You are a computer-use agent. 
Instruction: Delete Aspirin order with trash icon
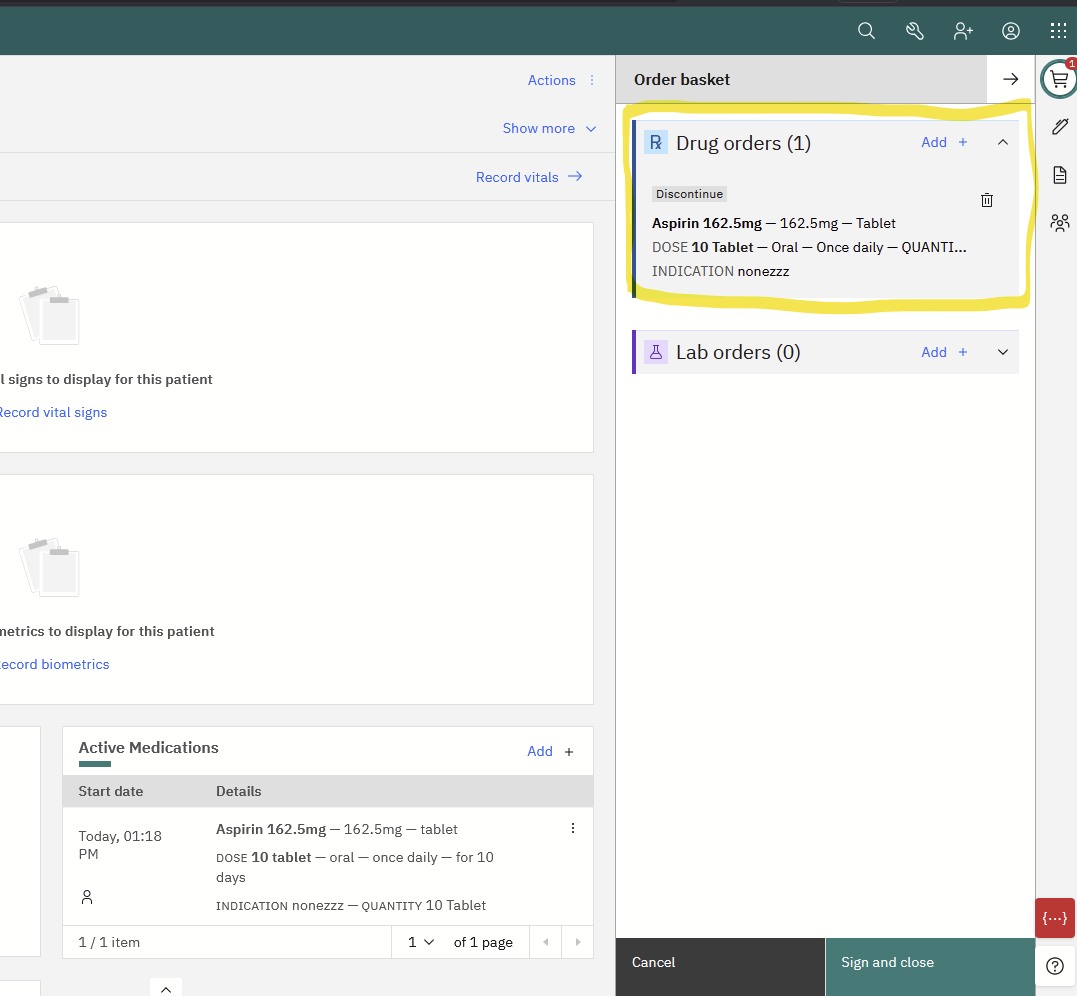pos(987,200)
